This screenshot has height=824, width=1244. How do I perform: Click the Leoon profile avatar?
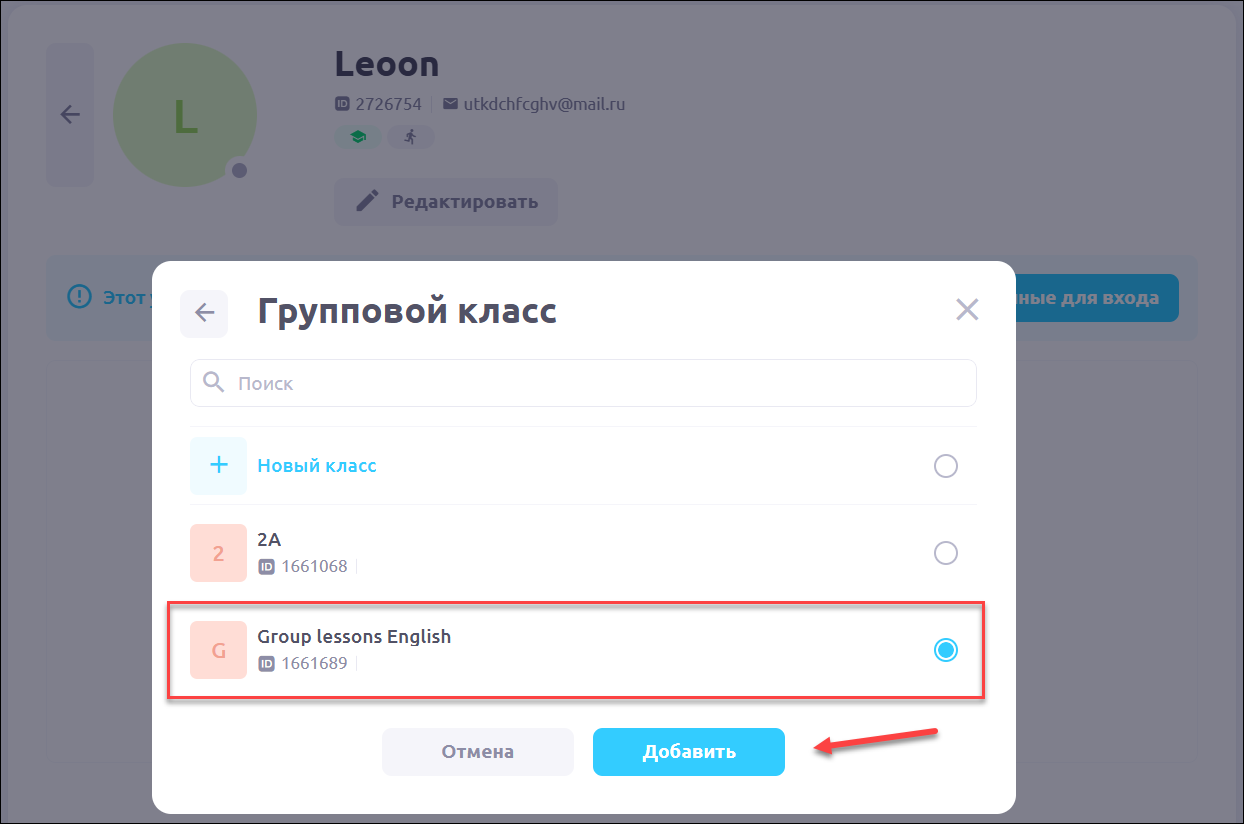point(185,116)
